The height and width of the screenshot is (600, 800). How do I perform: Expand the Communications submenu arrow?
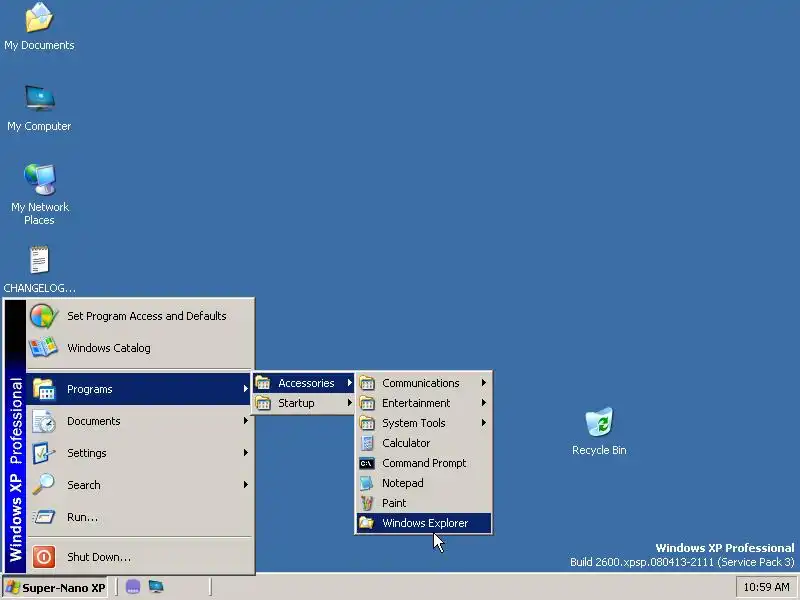484,383
